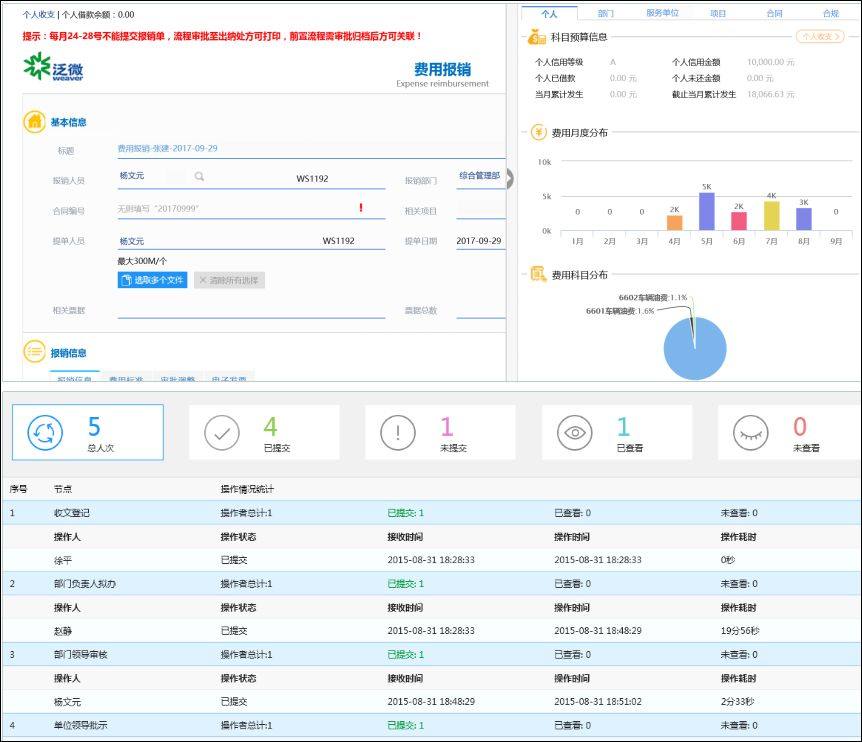Screen dimensions: 862x742
Task: Click the 未查看 closed eye icon
Action: 751,432
